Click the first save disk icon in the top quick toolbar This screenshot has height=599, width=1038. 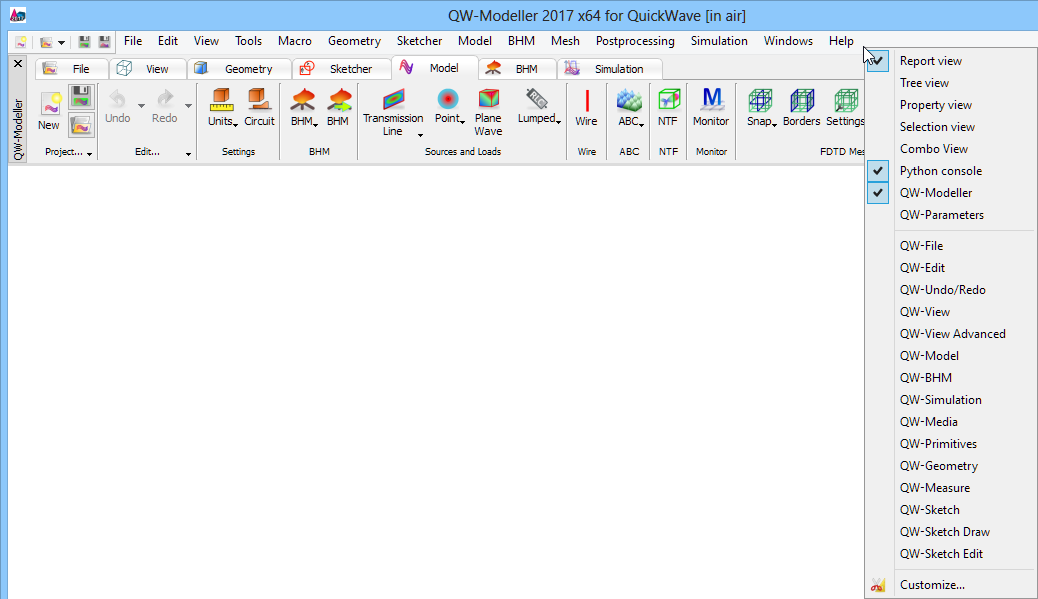point(84,42)
